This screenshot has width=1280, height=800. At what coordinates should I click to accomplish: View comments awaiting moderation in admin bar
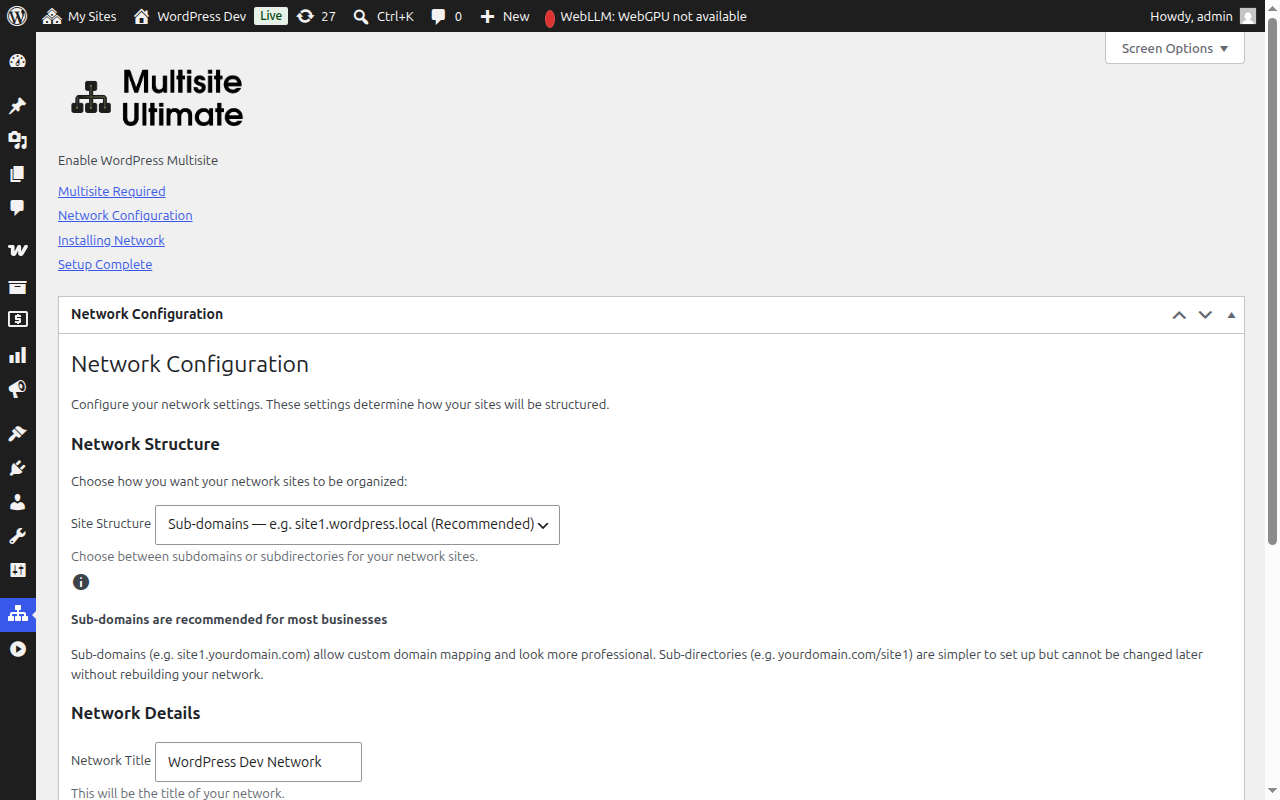(446, 16)
